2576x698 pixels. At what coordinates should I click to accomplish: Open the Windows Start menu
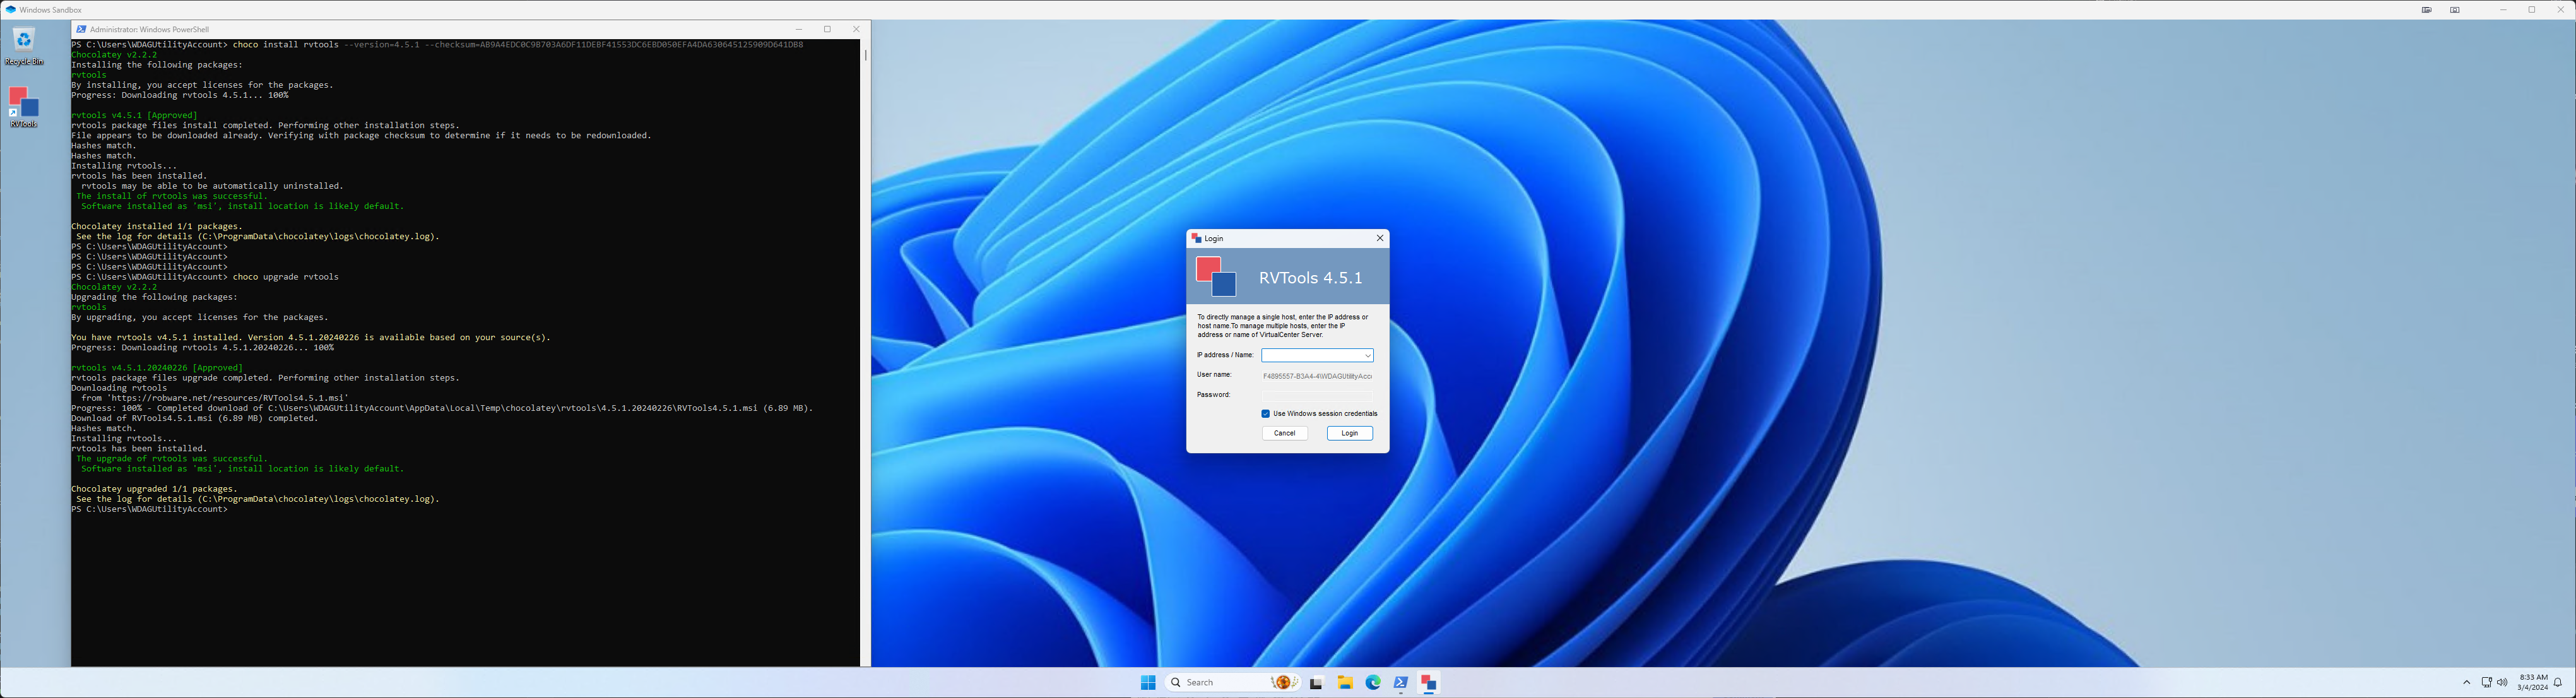1148,682
